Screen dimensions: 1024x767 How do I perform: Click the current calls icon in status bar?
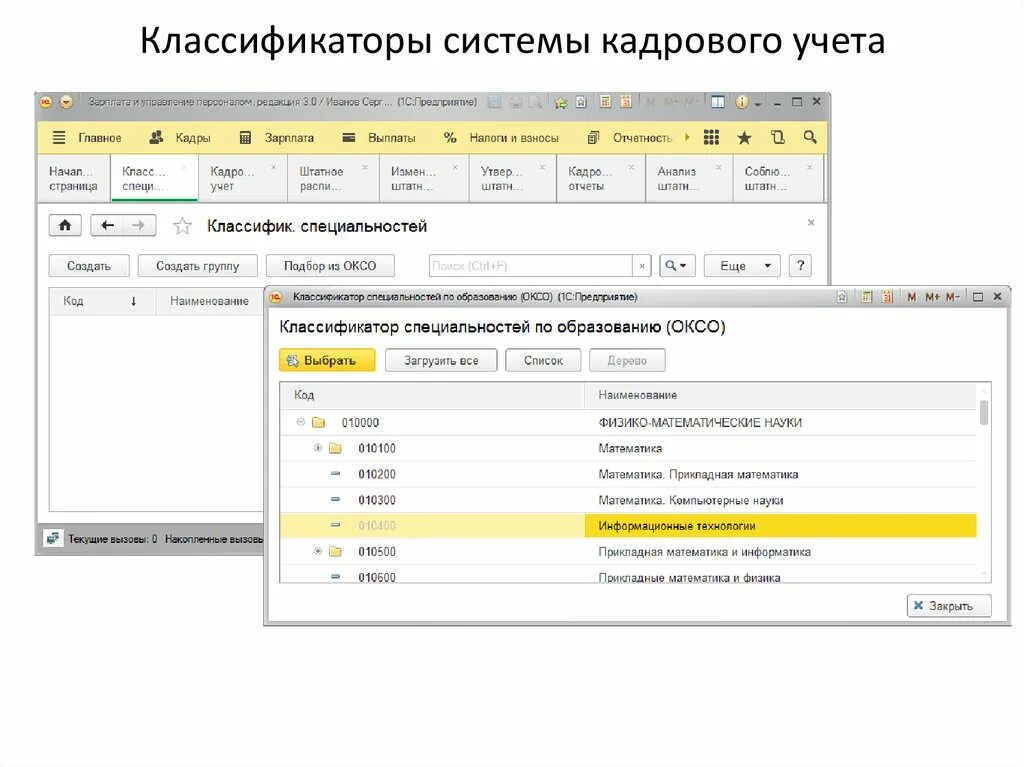click(x=53, y=538)
